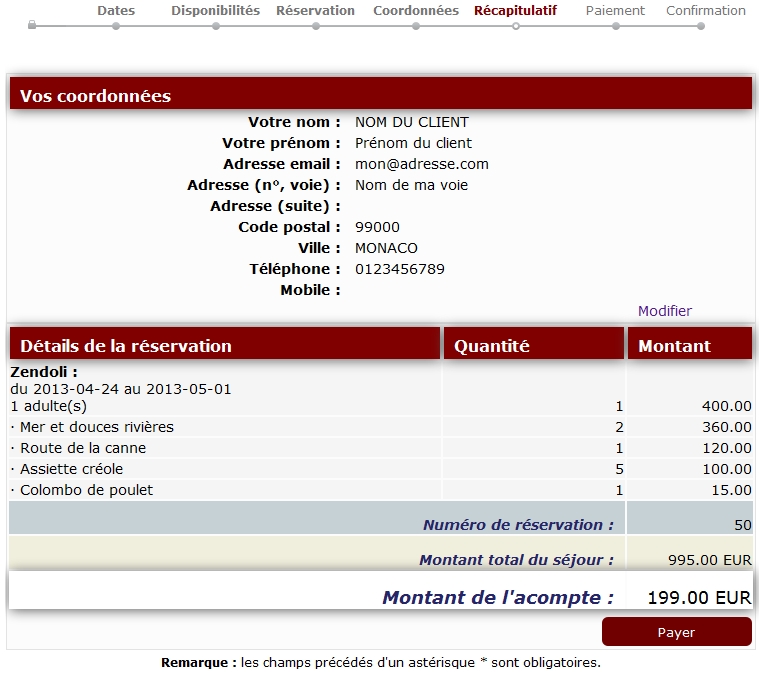The image size is (764, 674).
Task: Click the Détails de la réservation header
Action: click(126, 346)
